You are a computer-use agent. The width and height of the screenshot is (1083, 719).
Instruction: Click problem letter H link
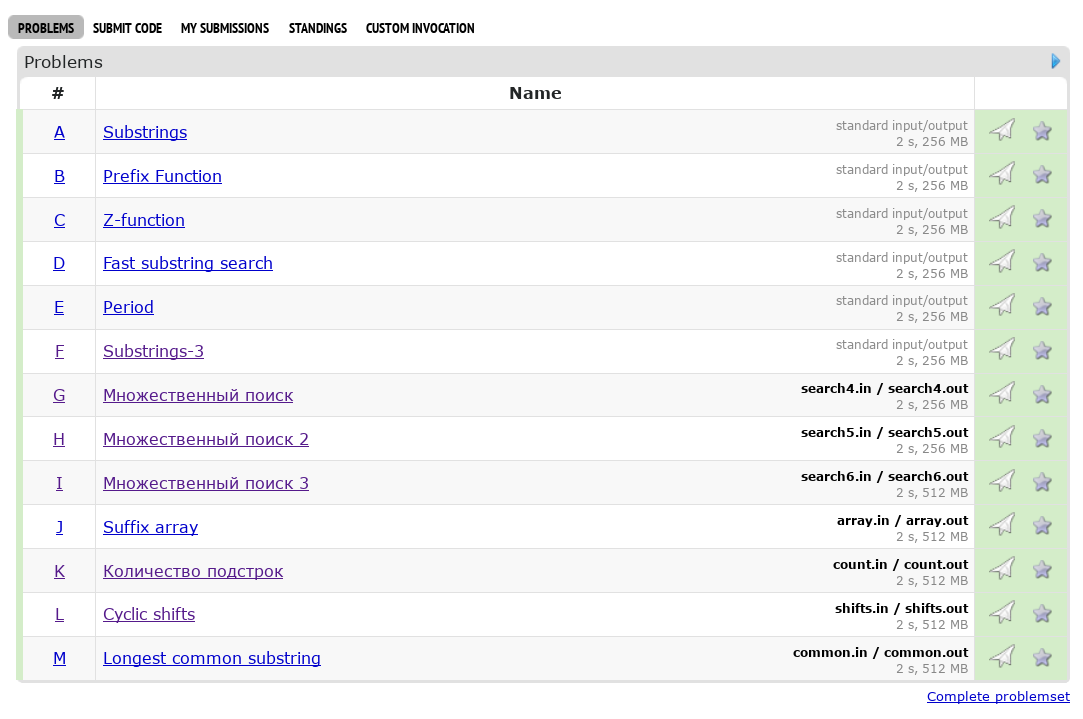click(x=59, y=439)
